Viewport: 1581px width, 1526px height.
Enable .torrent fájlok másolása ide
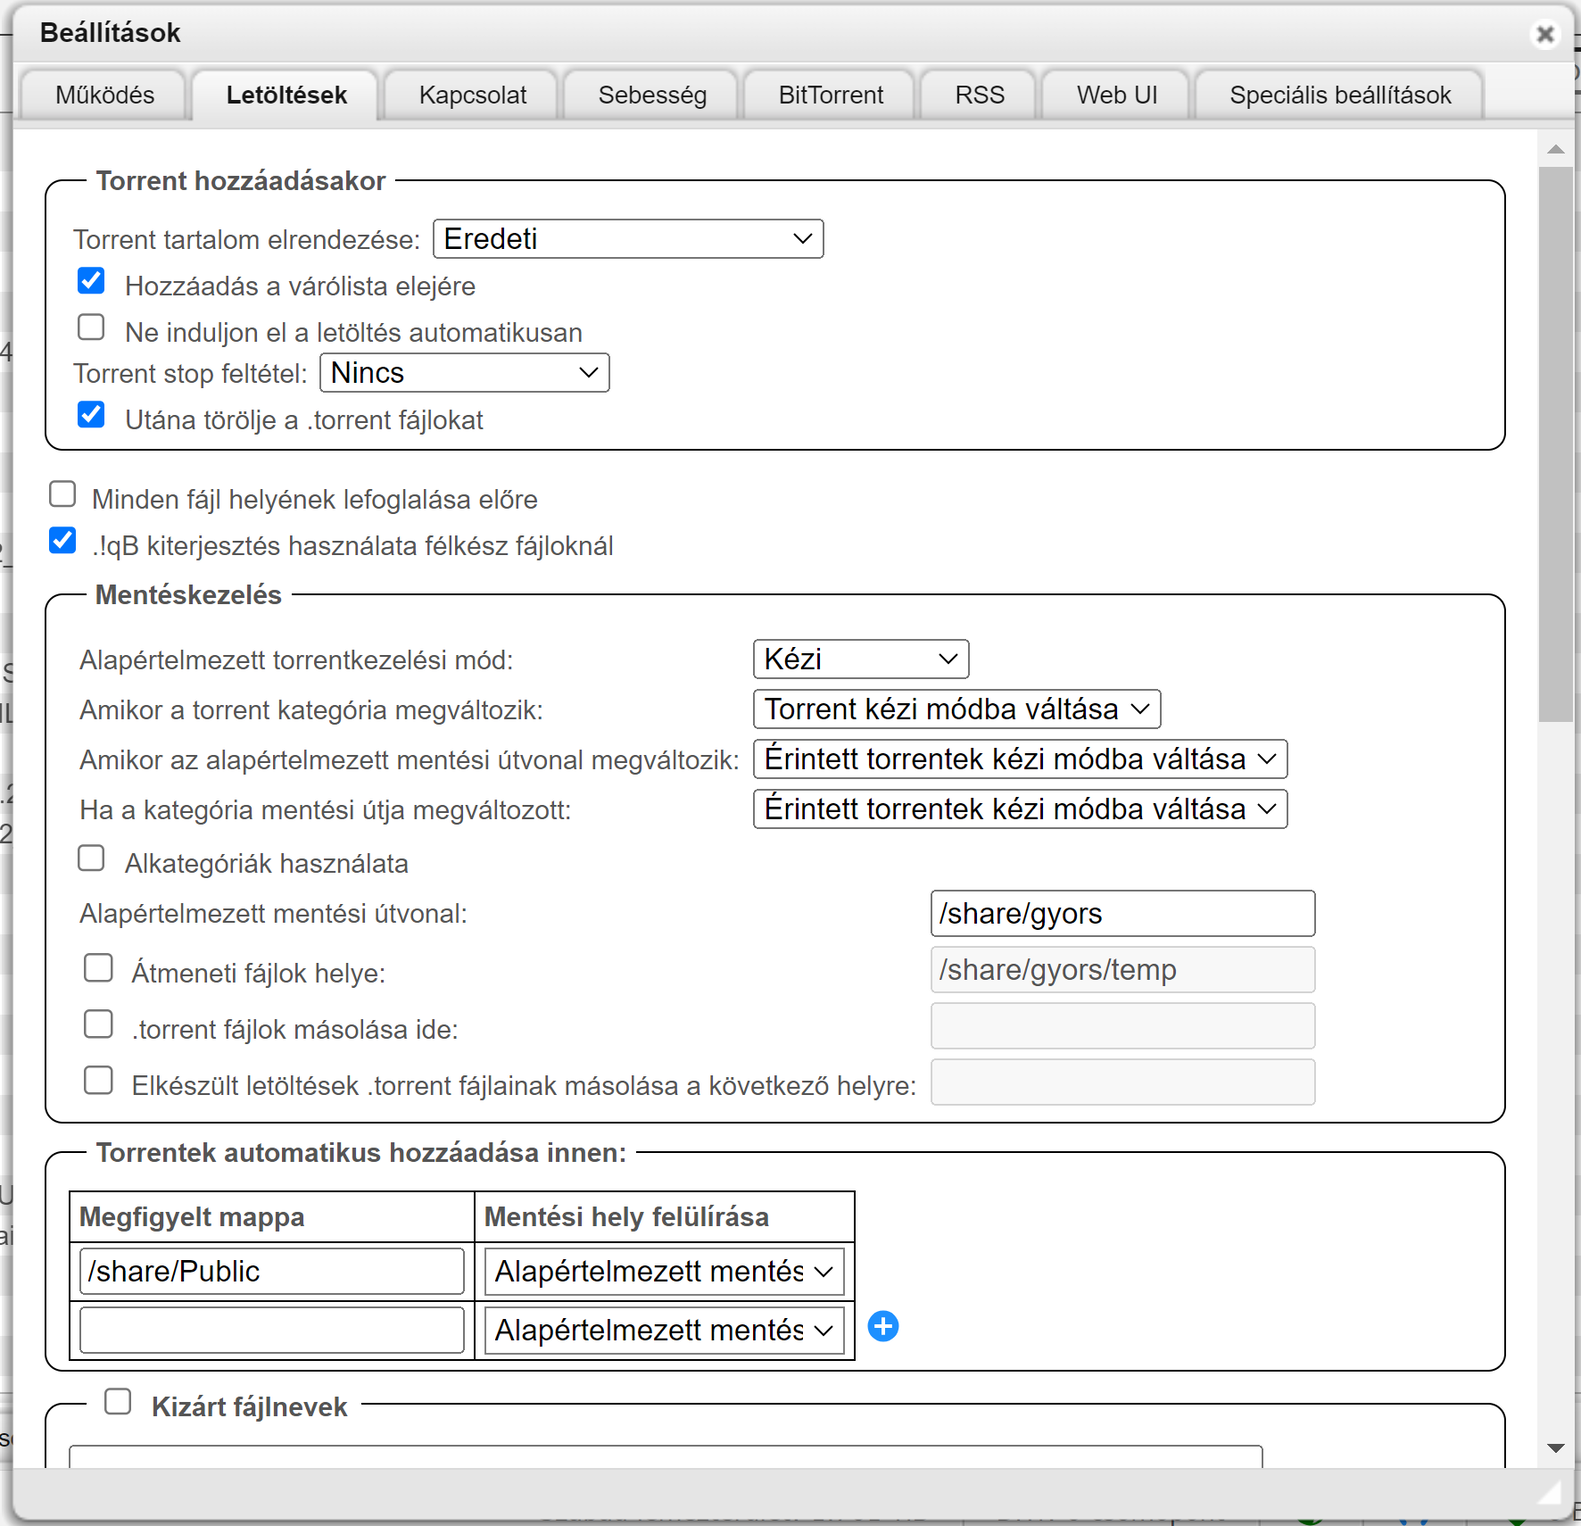click(98, 1024)
